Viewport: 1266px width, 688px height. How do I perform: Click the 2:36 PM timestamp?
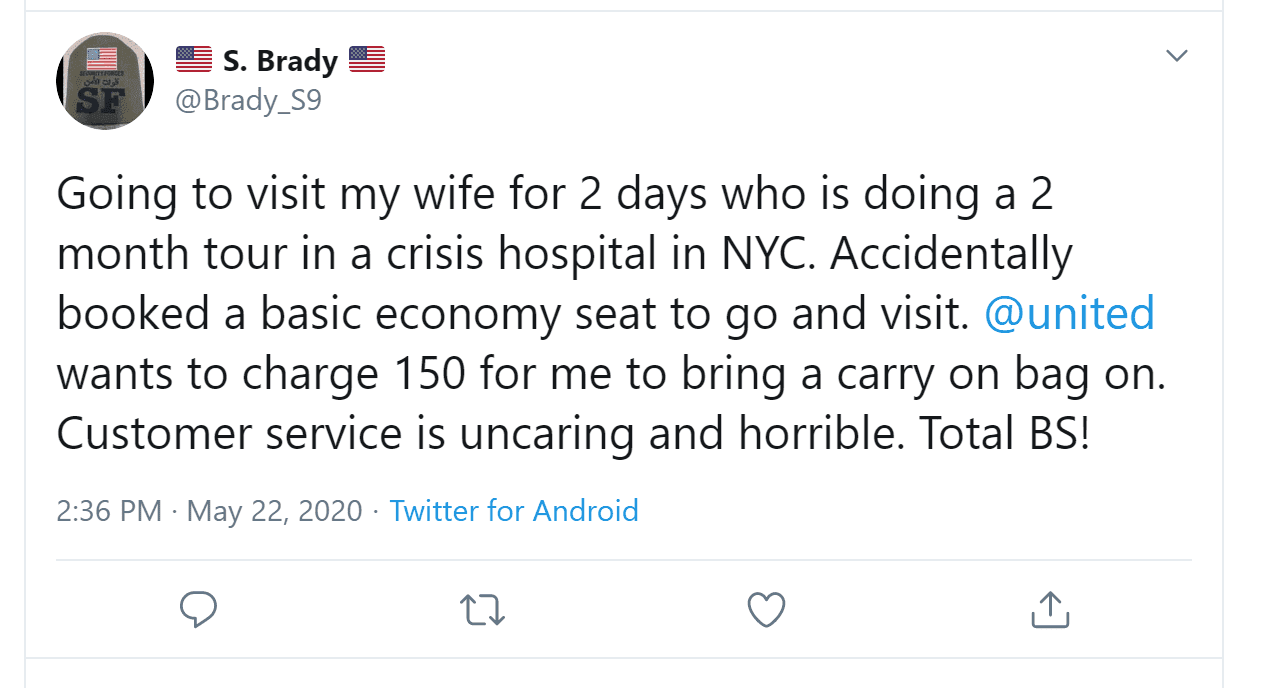(109, 511)
